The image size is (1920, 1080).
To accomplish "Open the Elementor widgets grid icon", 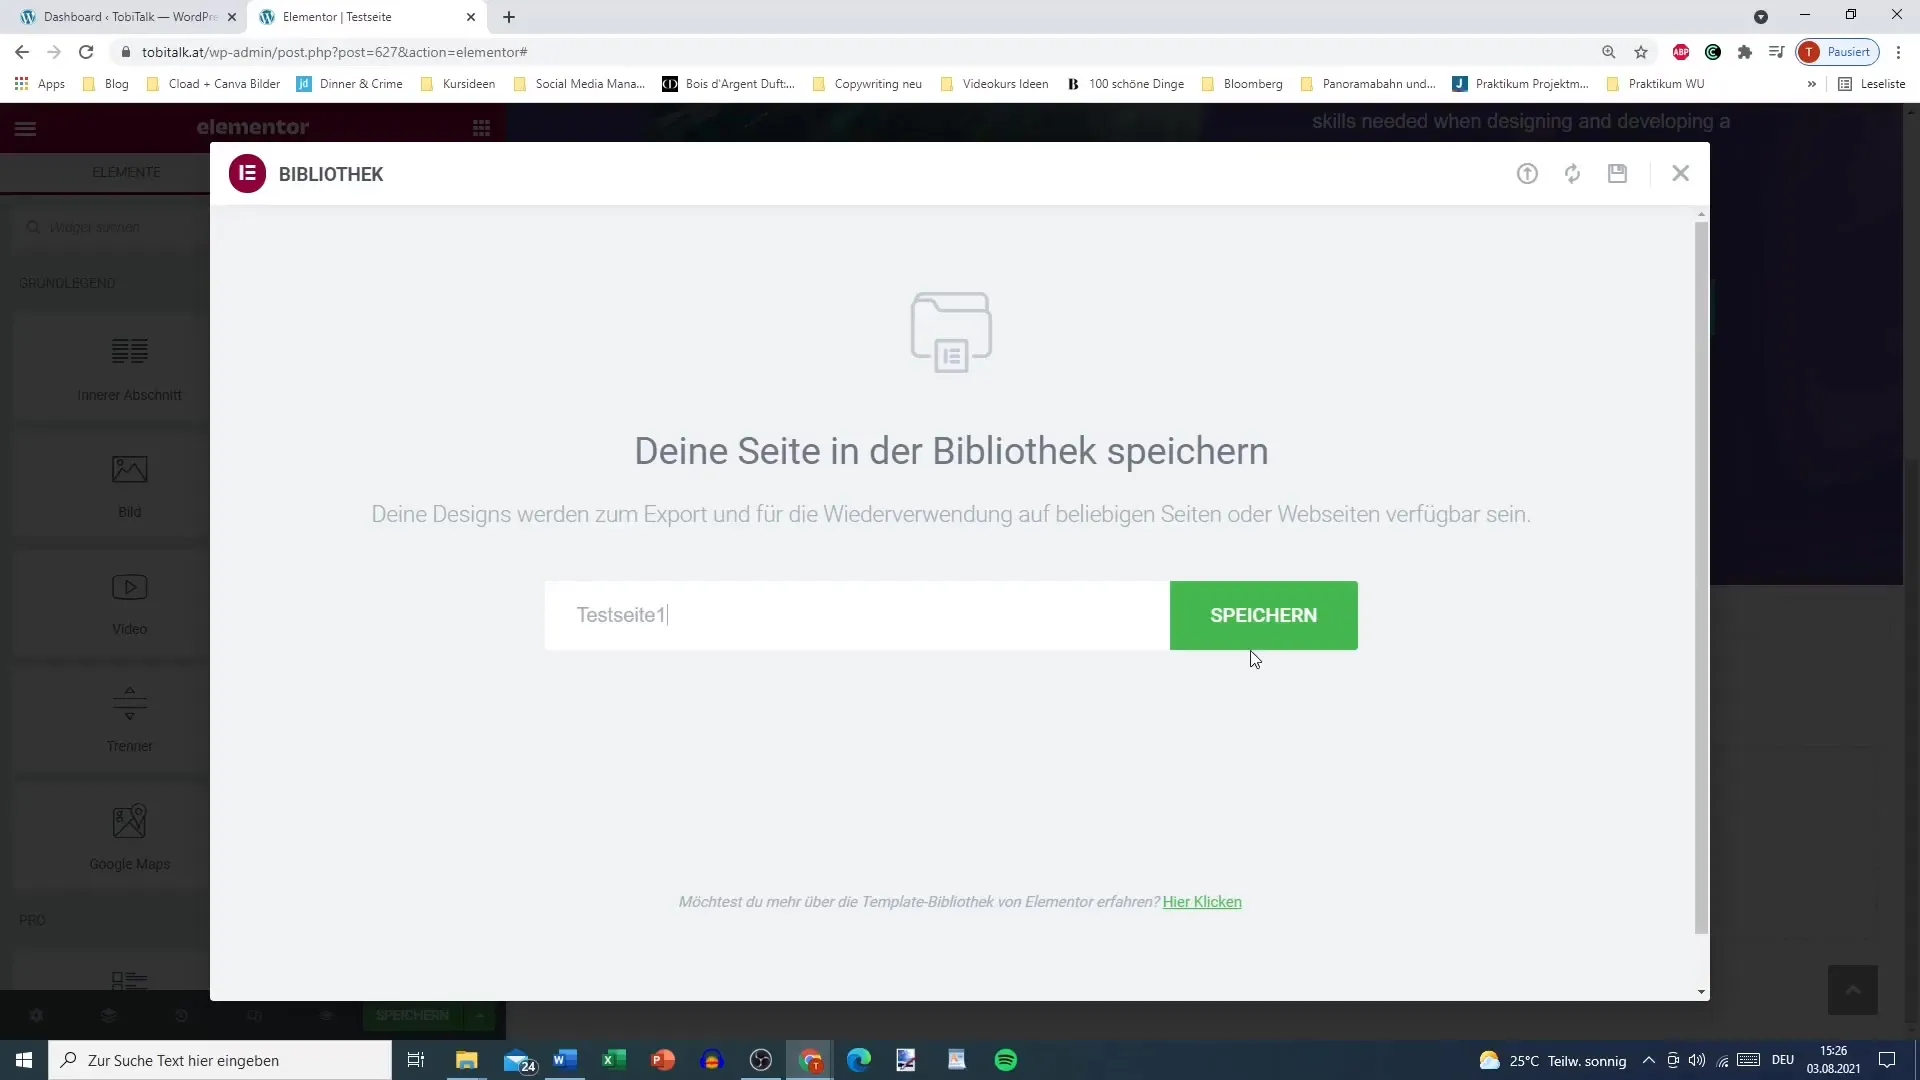I will click(x=481, y=128).
